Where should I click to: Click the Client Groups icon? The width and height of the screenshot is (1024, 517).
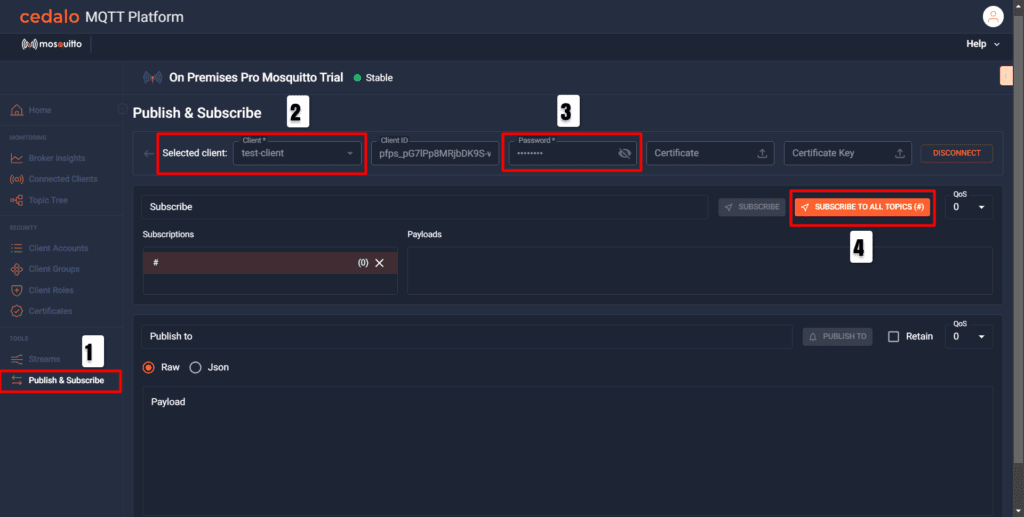[x=17, y=269]
